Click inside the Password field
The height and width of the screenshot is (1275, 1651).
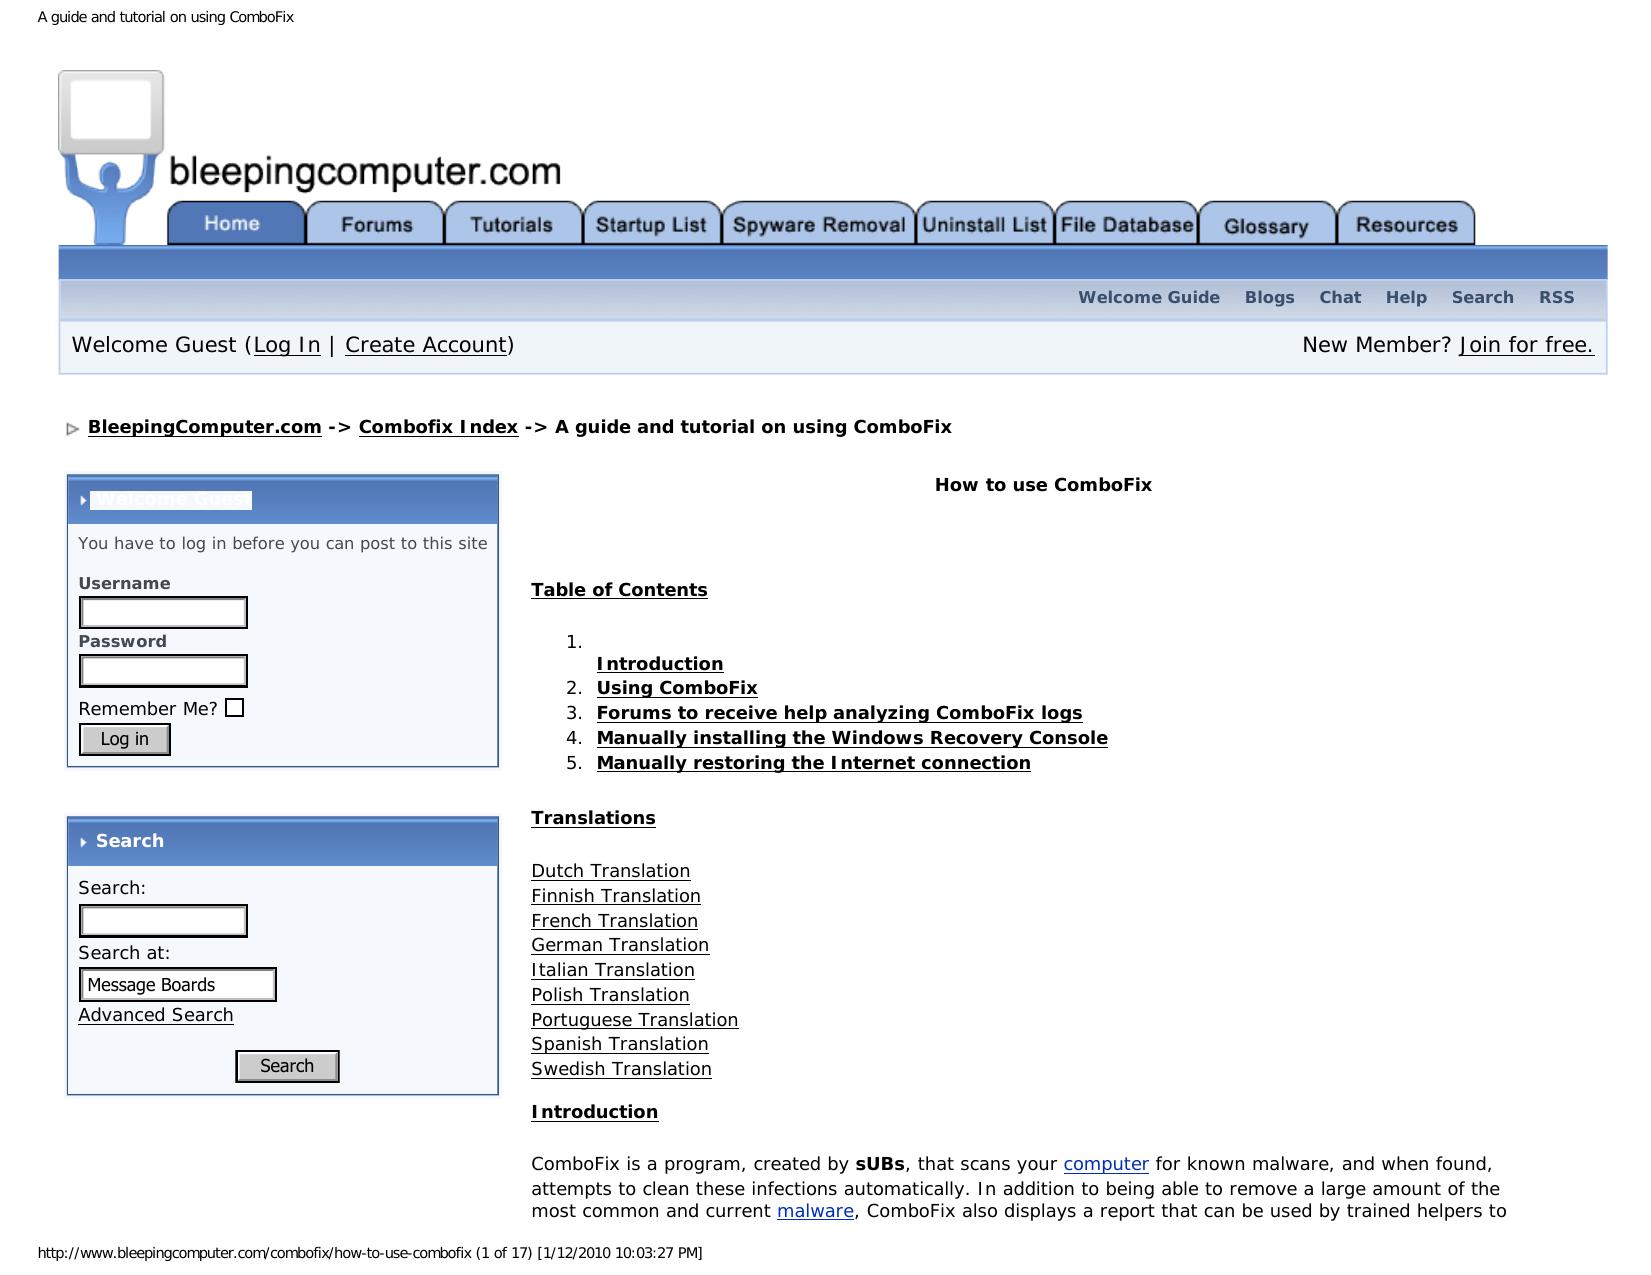pyautogui.click(x=163, y=671)
